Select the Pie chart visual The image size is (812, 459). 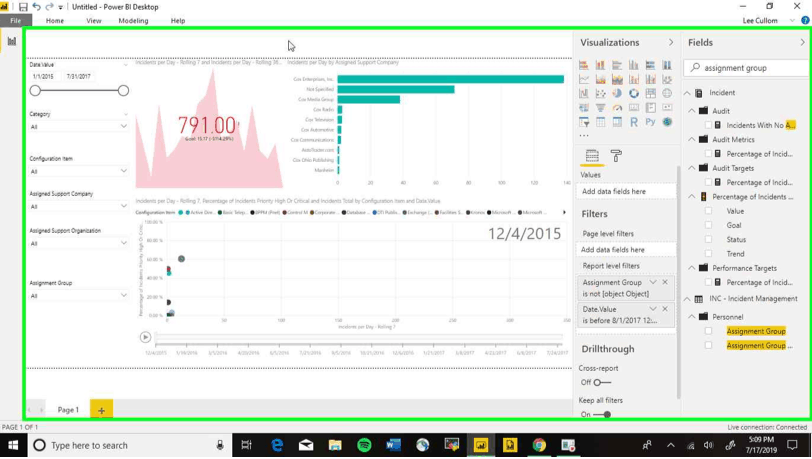point(617,93)
